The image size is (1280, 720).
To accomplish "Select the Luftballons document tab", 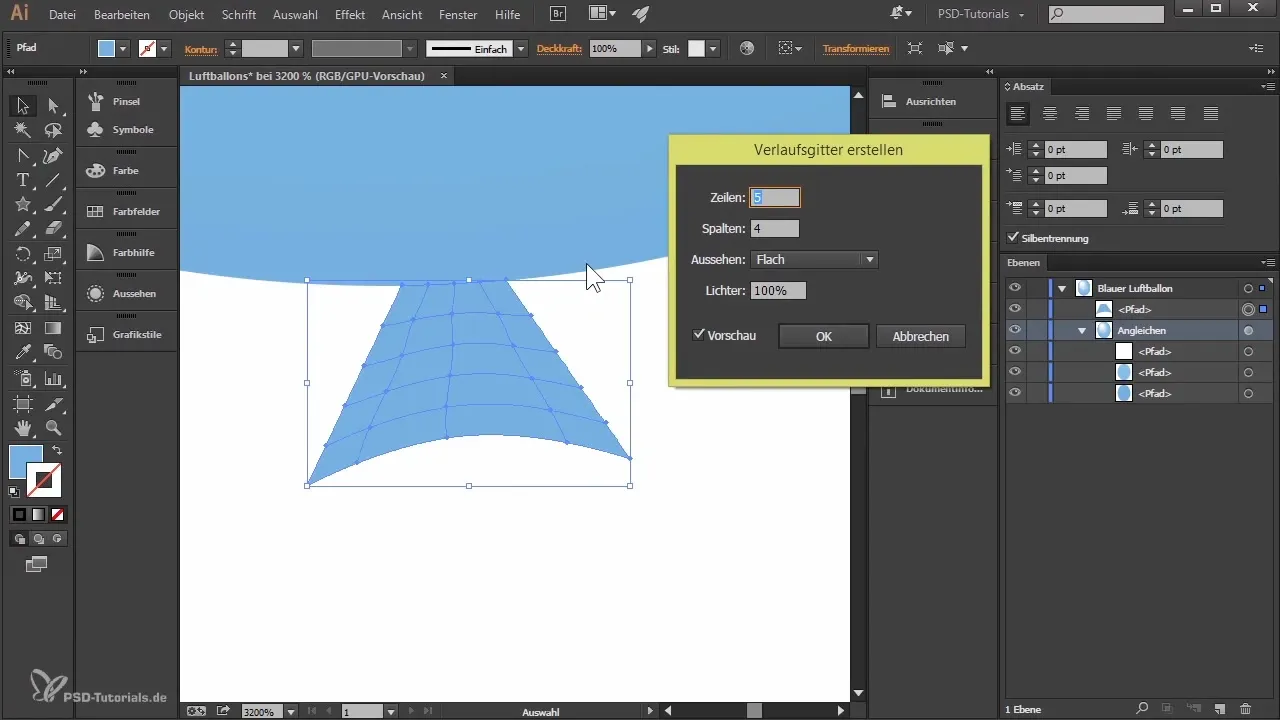I will 307,76.
